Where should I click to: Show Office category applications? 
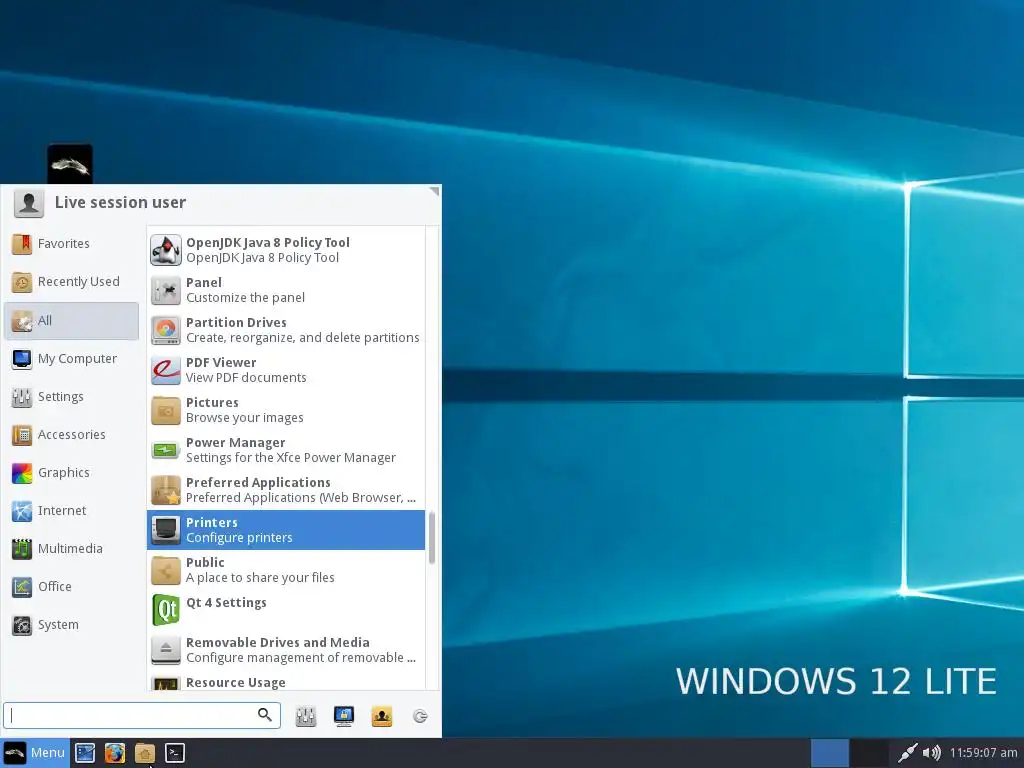coord(71,586)
